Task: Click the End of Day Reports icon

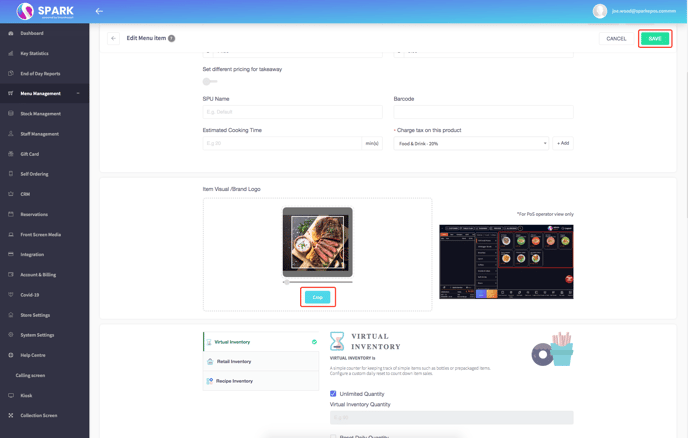Action: click(x=11, y=73)
